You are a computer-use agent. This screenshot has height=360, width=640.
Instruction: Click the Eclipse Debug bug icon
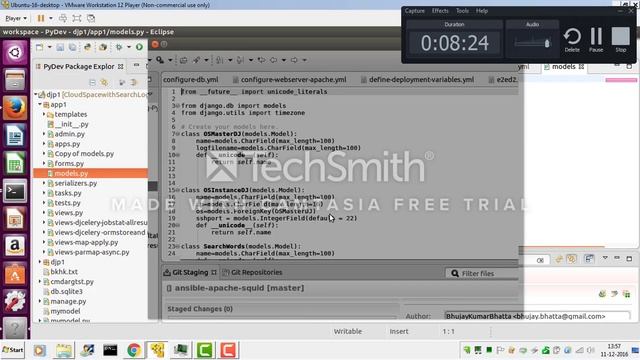click(119, 47)
